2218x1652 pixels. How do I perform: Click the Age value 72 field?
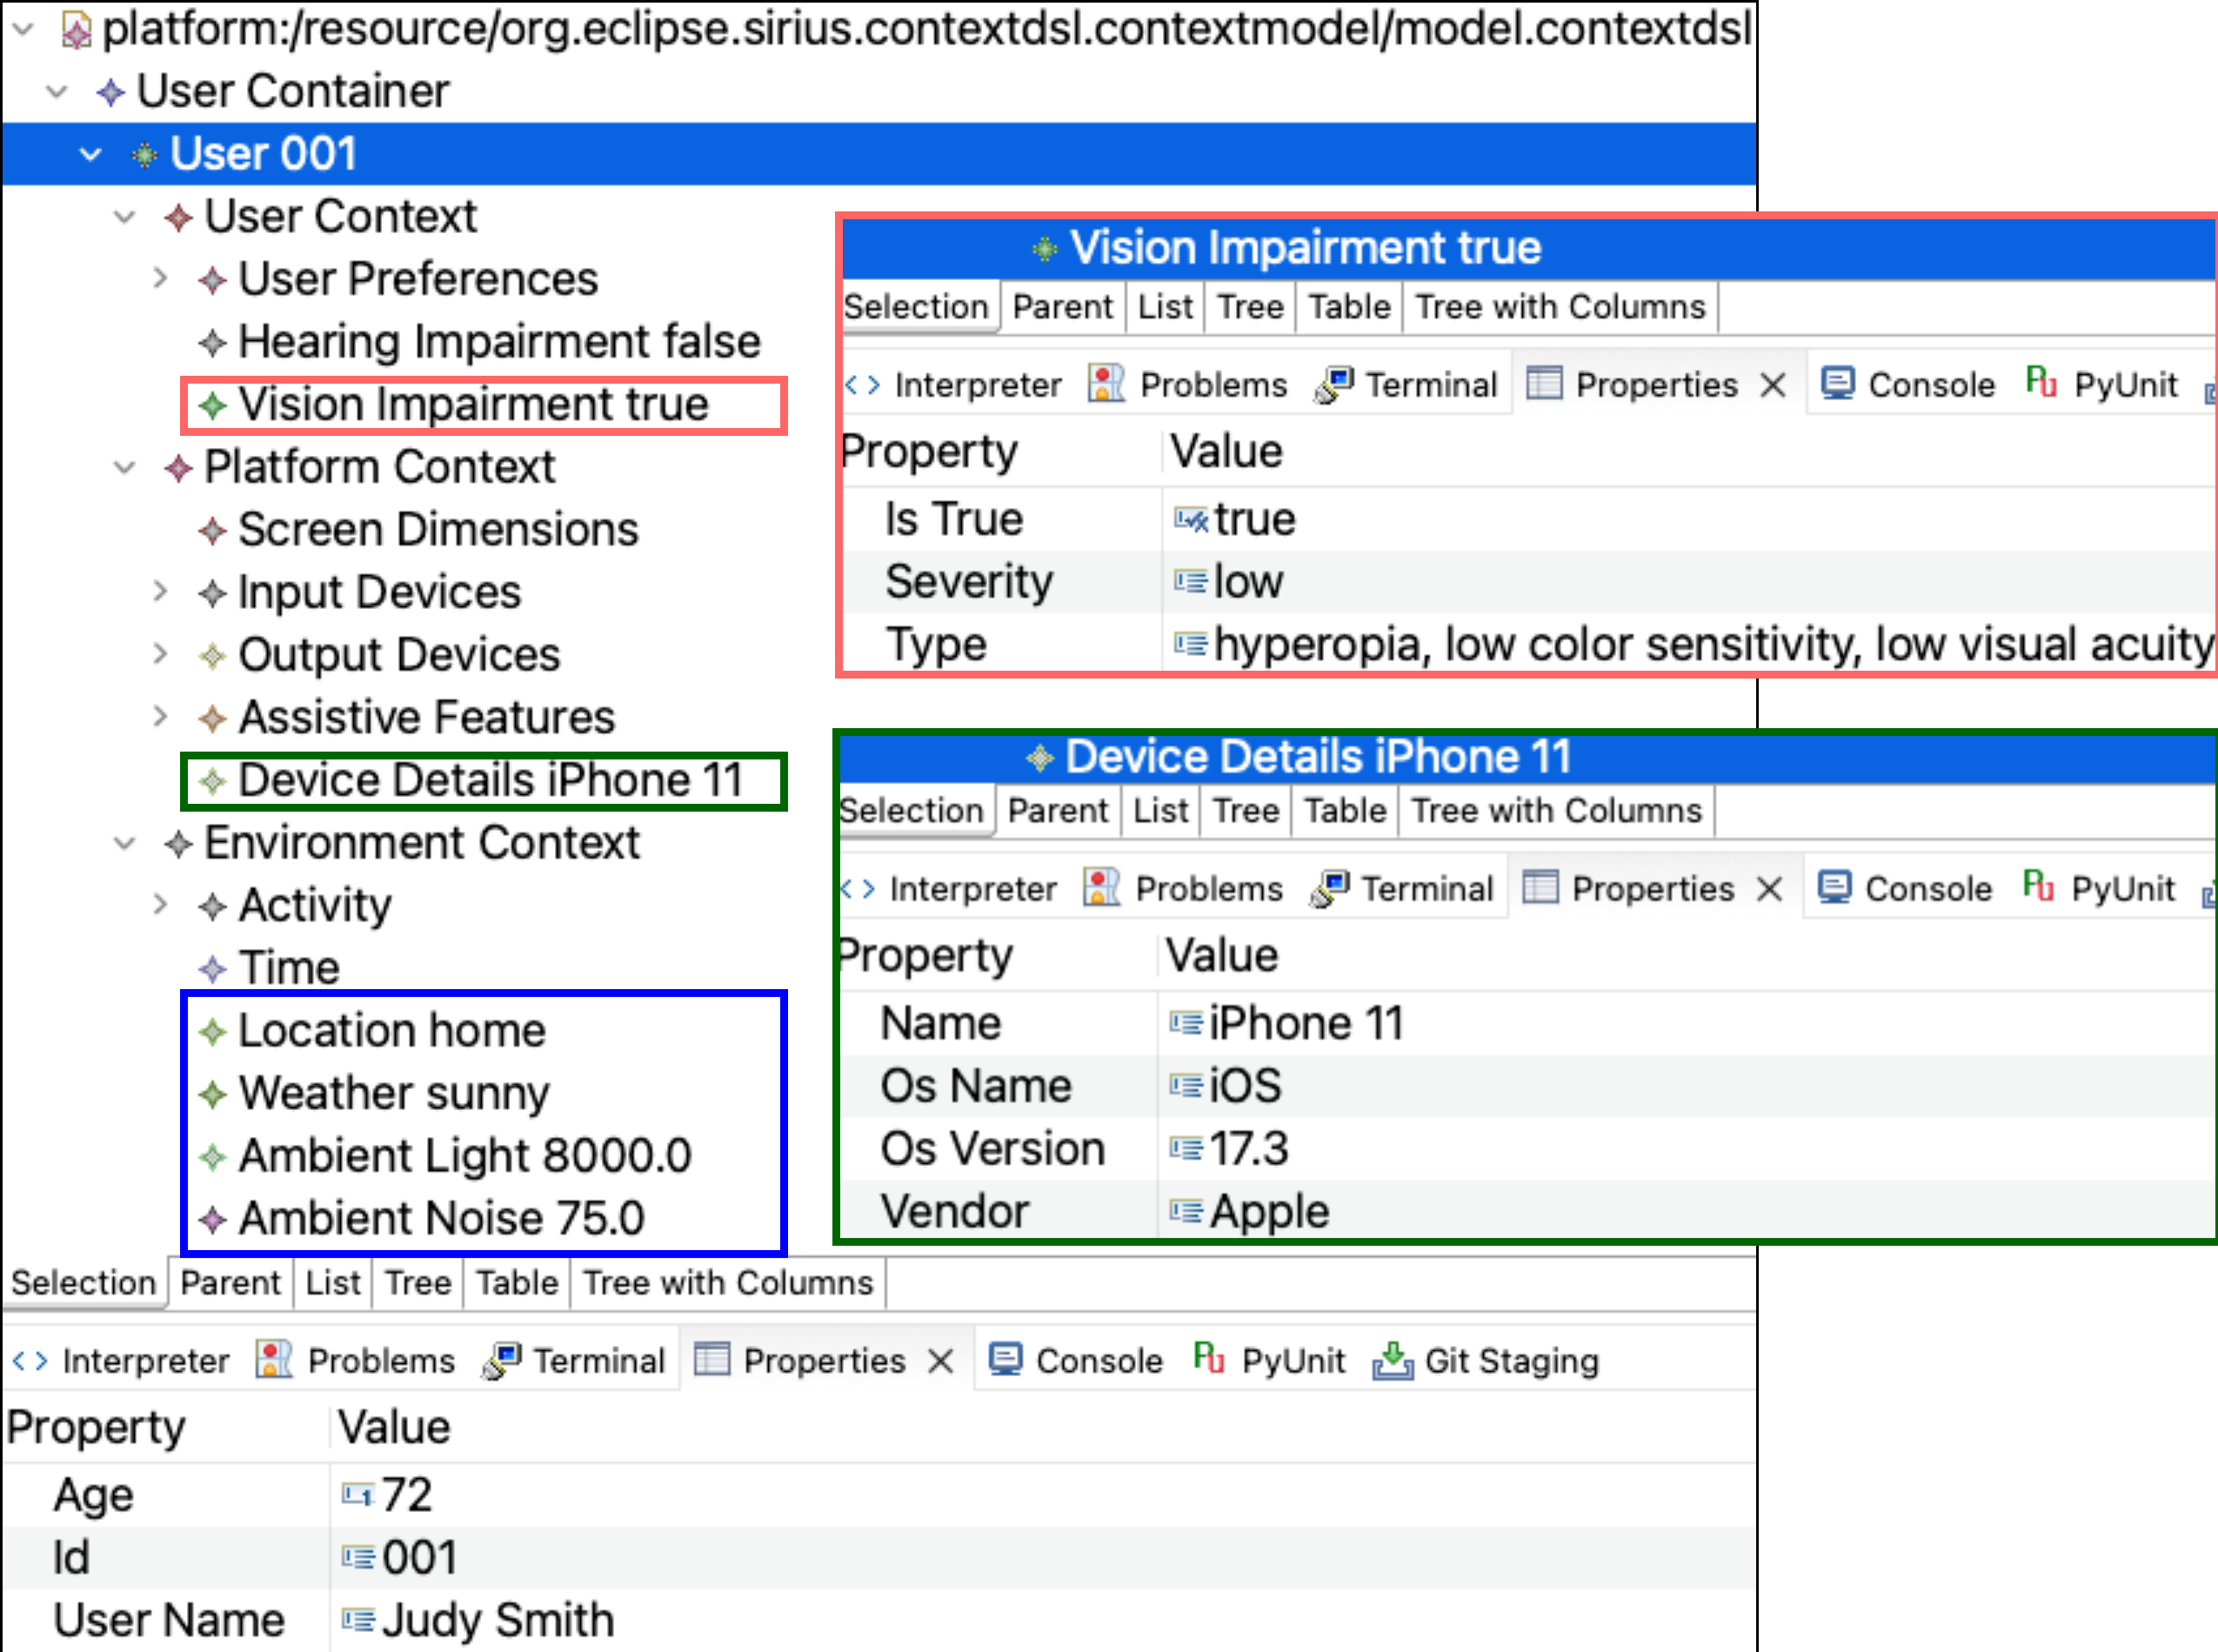(x=406, y=1495)
